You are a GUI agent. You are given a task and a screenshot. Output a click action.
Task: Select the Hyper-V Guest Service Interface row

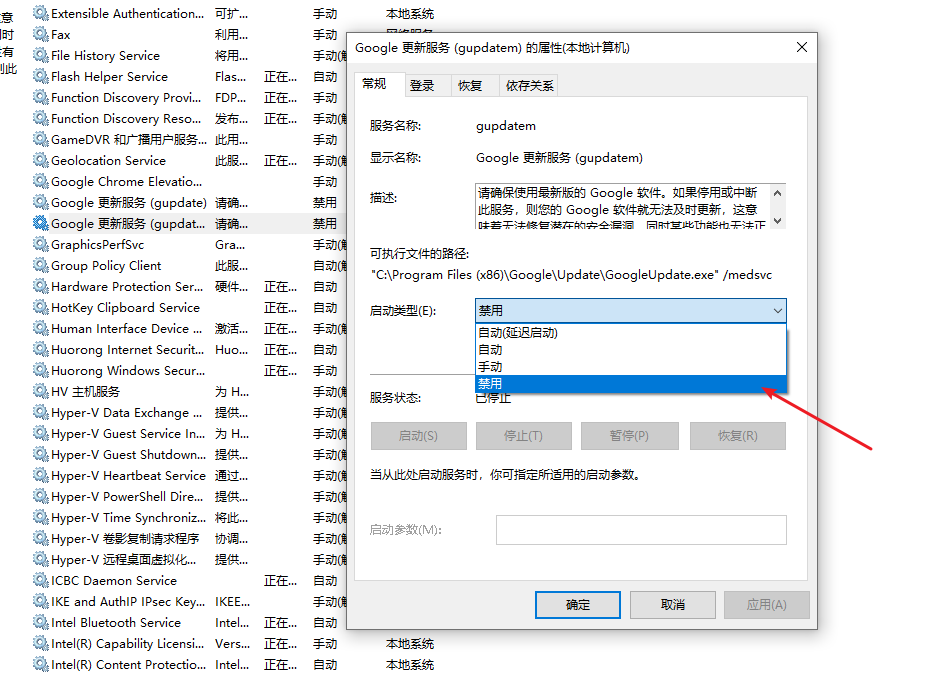tap(189, 433)
